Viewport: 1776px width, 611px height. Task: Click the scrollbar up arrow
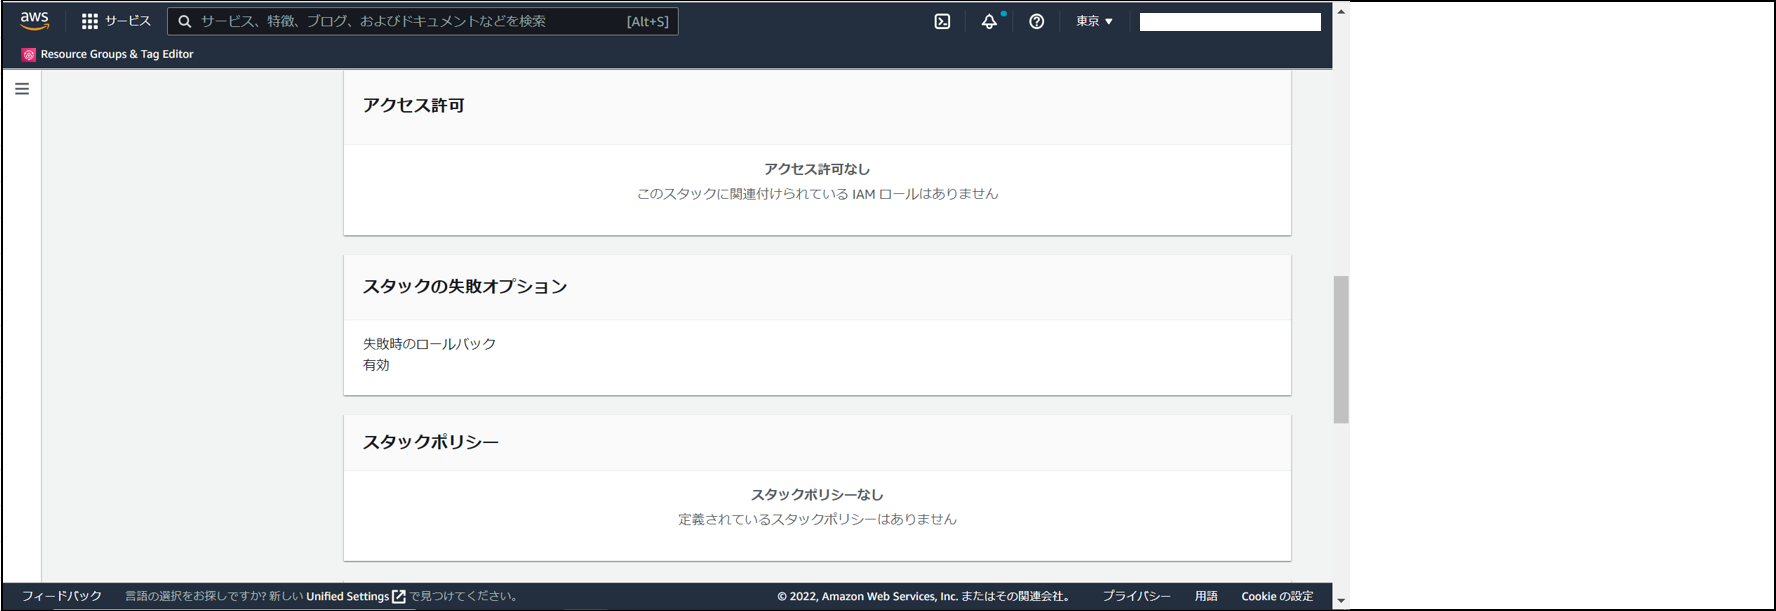click(x=1341, y=11)
